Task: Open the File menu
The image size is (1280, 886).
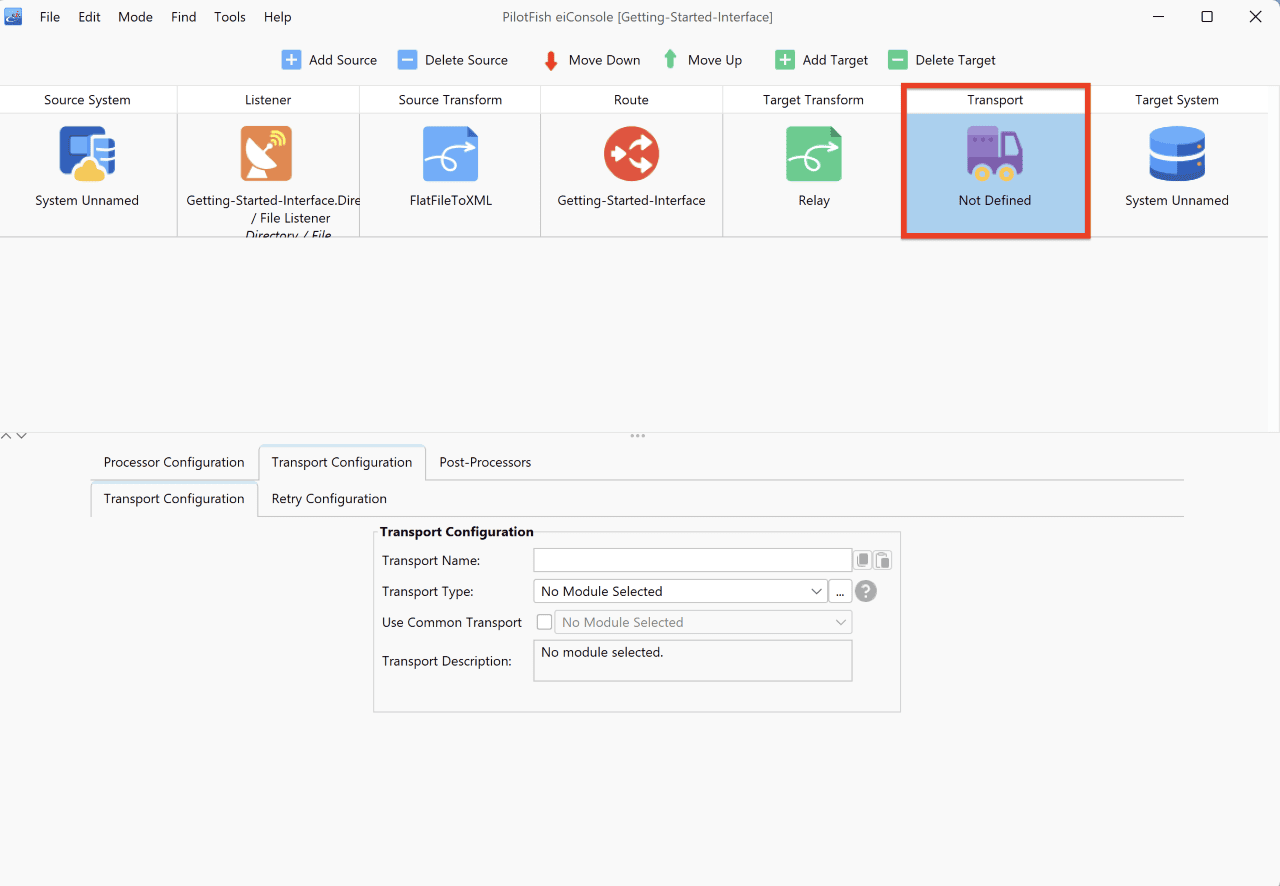Action: 50,17
